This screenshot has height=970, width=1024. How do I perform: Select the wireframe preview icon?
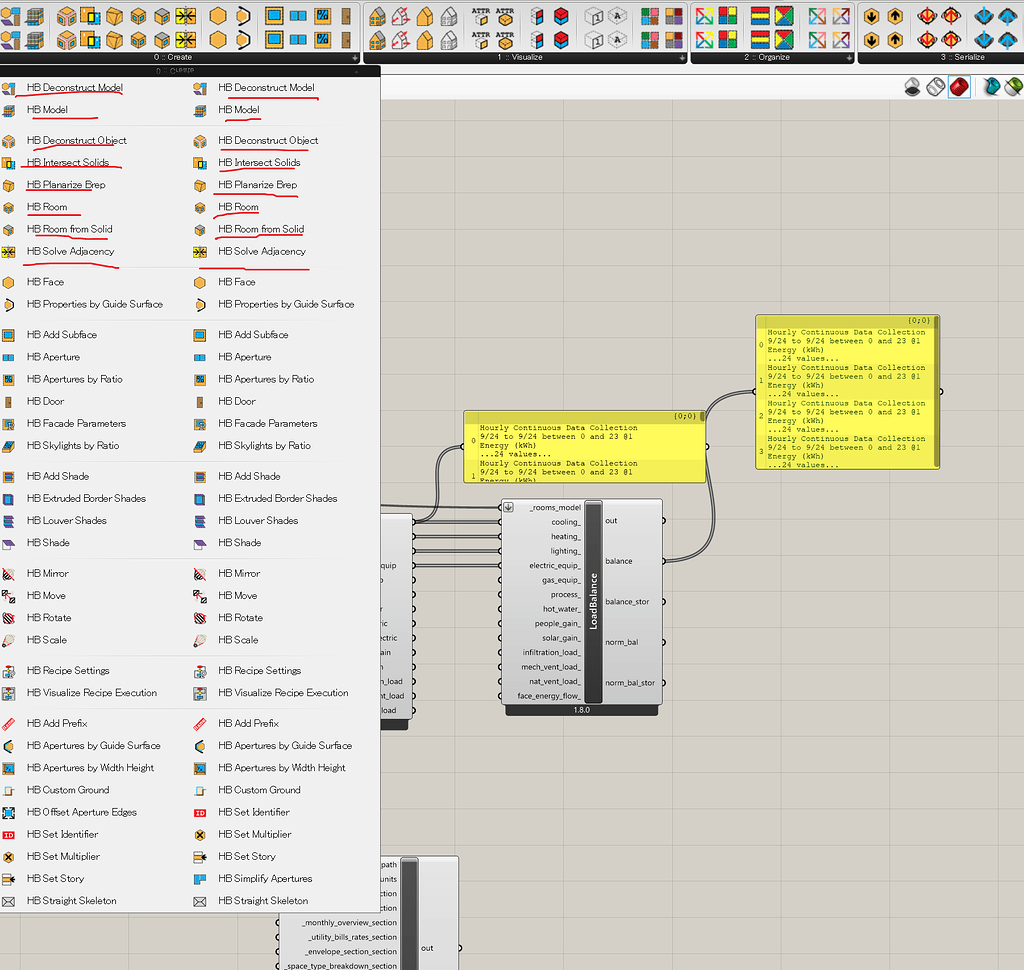pyautogui.click(x=935, y=87)
